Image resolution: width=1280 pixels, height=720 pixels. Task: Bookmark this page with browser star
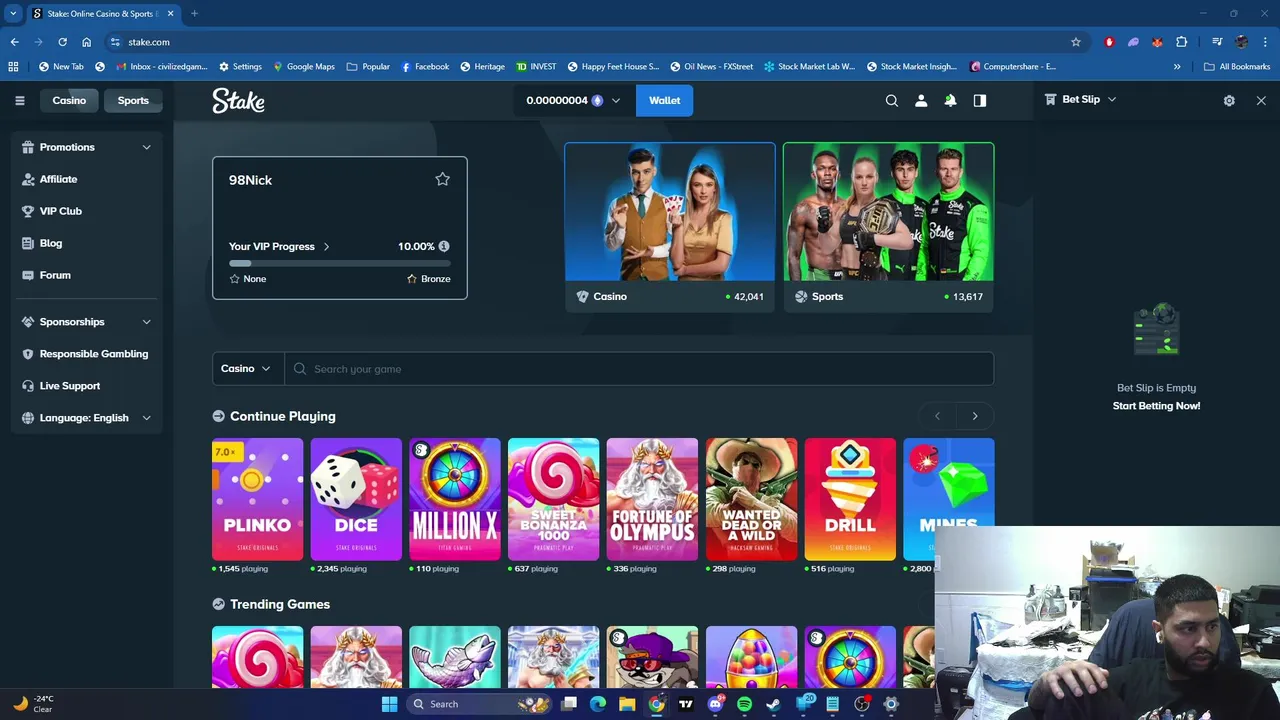coord(1076,42)
